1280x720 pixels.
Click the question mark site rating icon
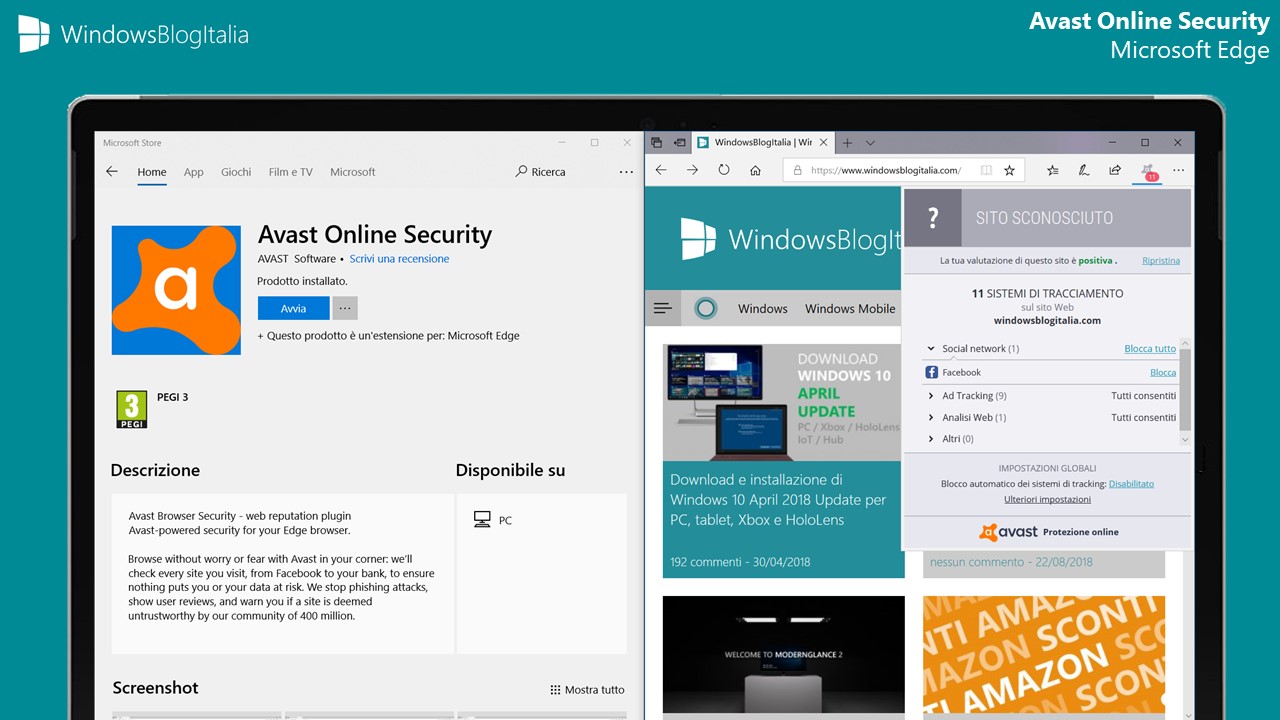(933, 218)
